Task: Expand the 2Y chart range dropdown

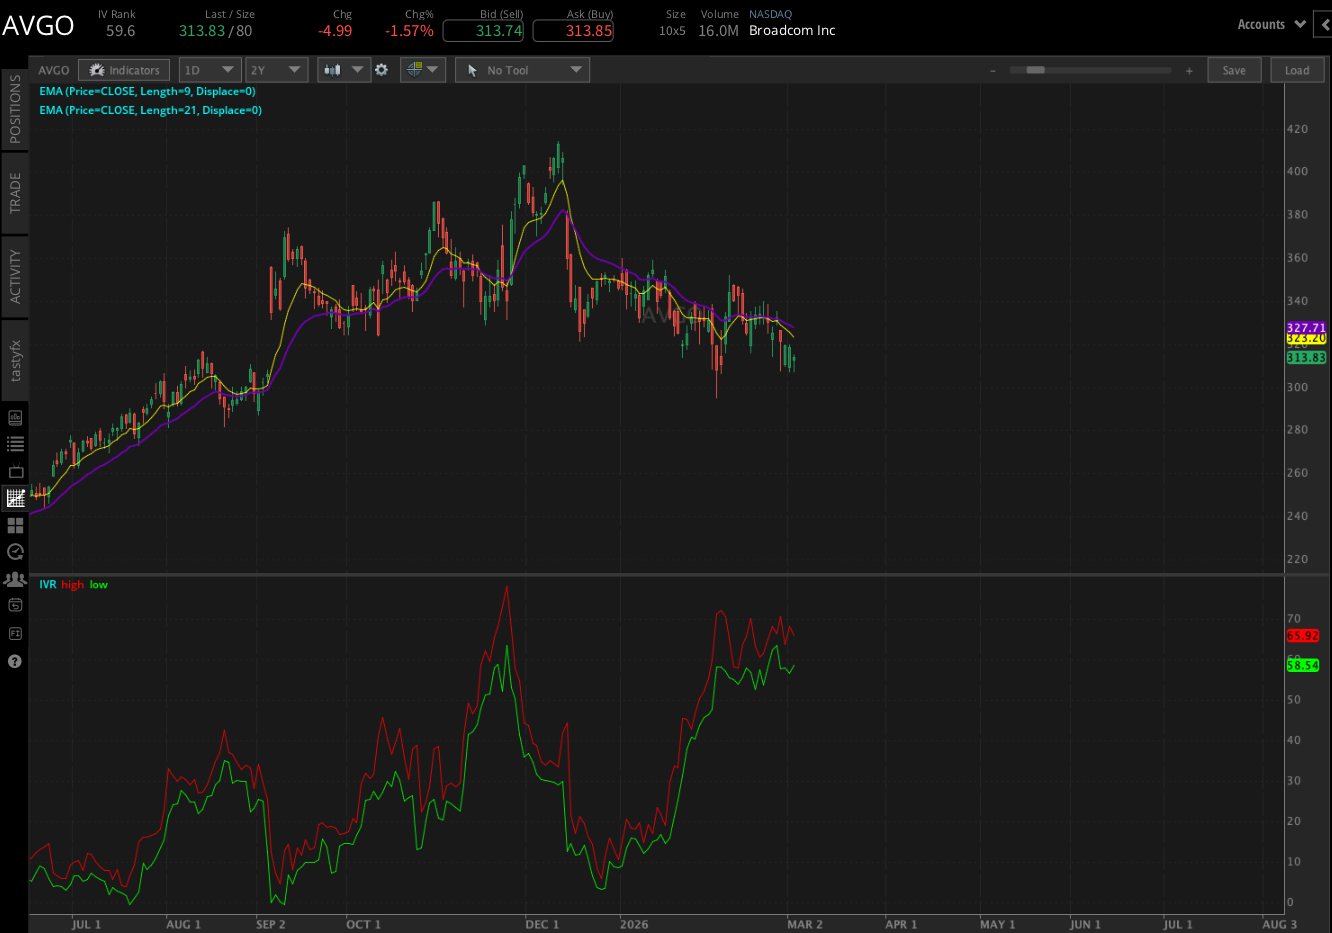Action: click(276, 70)
